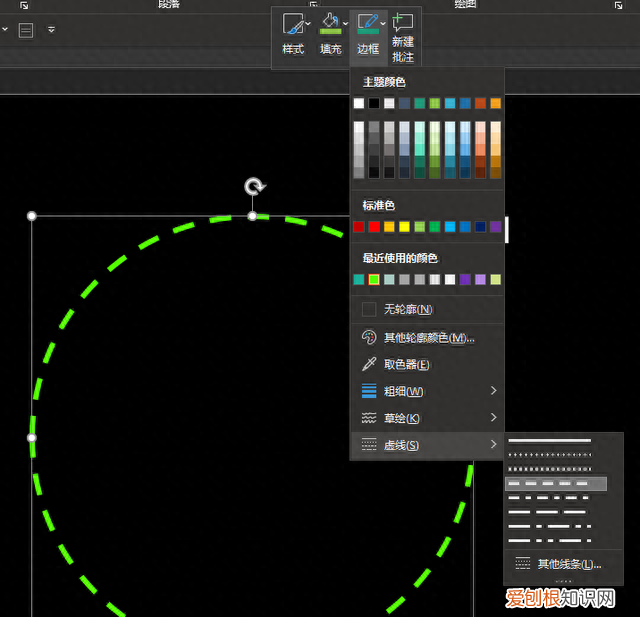The height and width of the screenshot is (617, 640).
Task: Expand the 填充 dropdown arrow
Action: click(346, 22)
